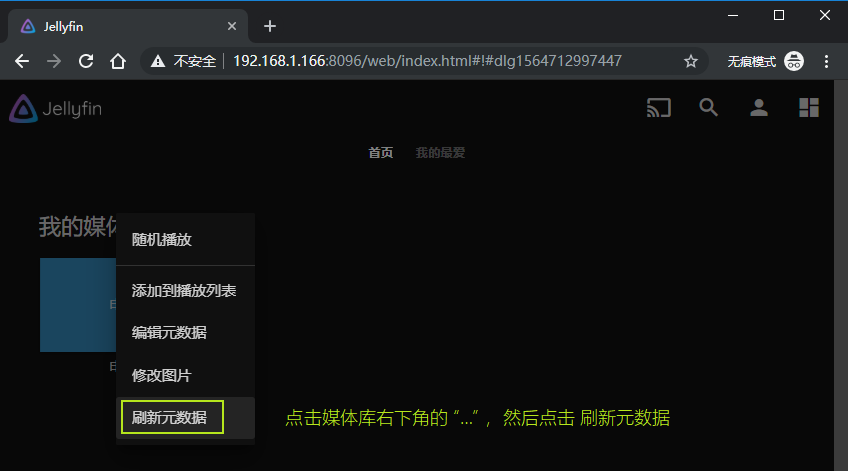848x471 pixels.
Task: Click the dashboard grid icon
Action: pyautogui.click(x=809, y=108)
